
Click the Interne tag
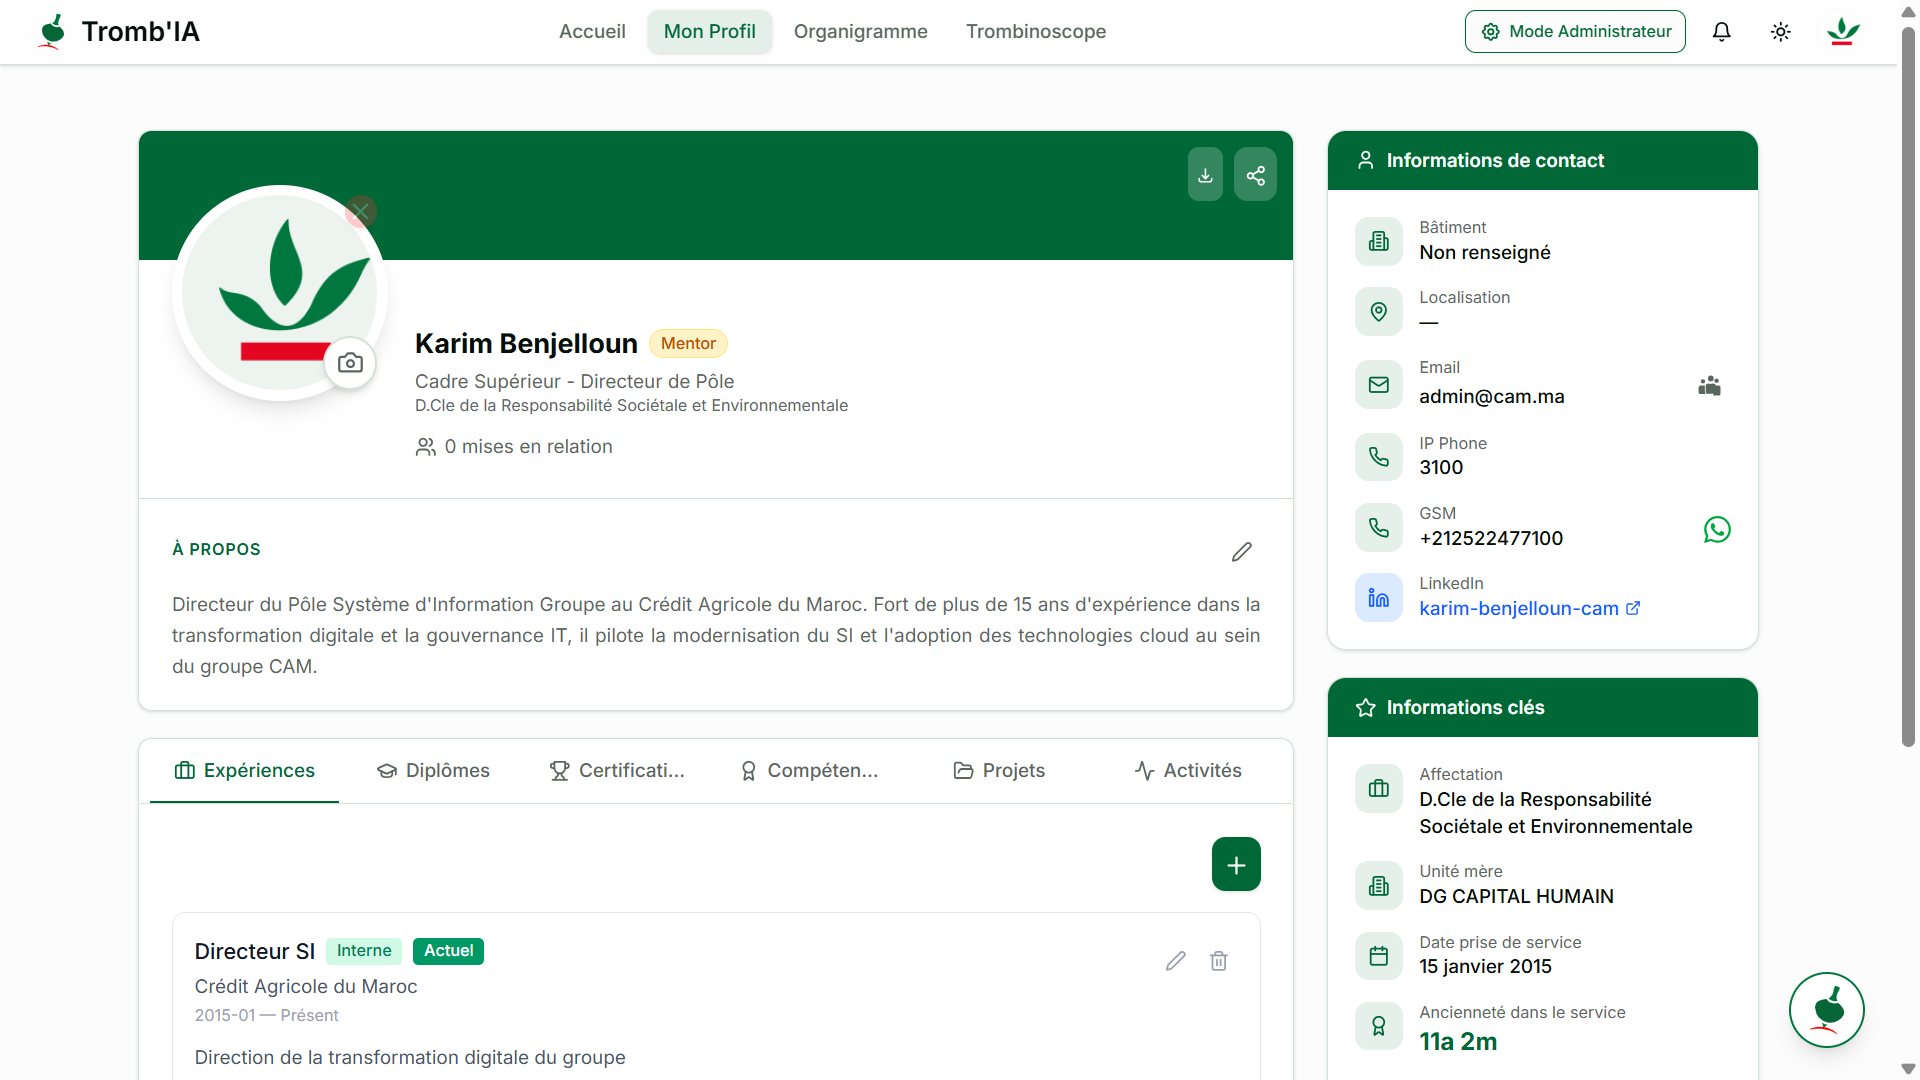[364, 951]
